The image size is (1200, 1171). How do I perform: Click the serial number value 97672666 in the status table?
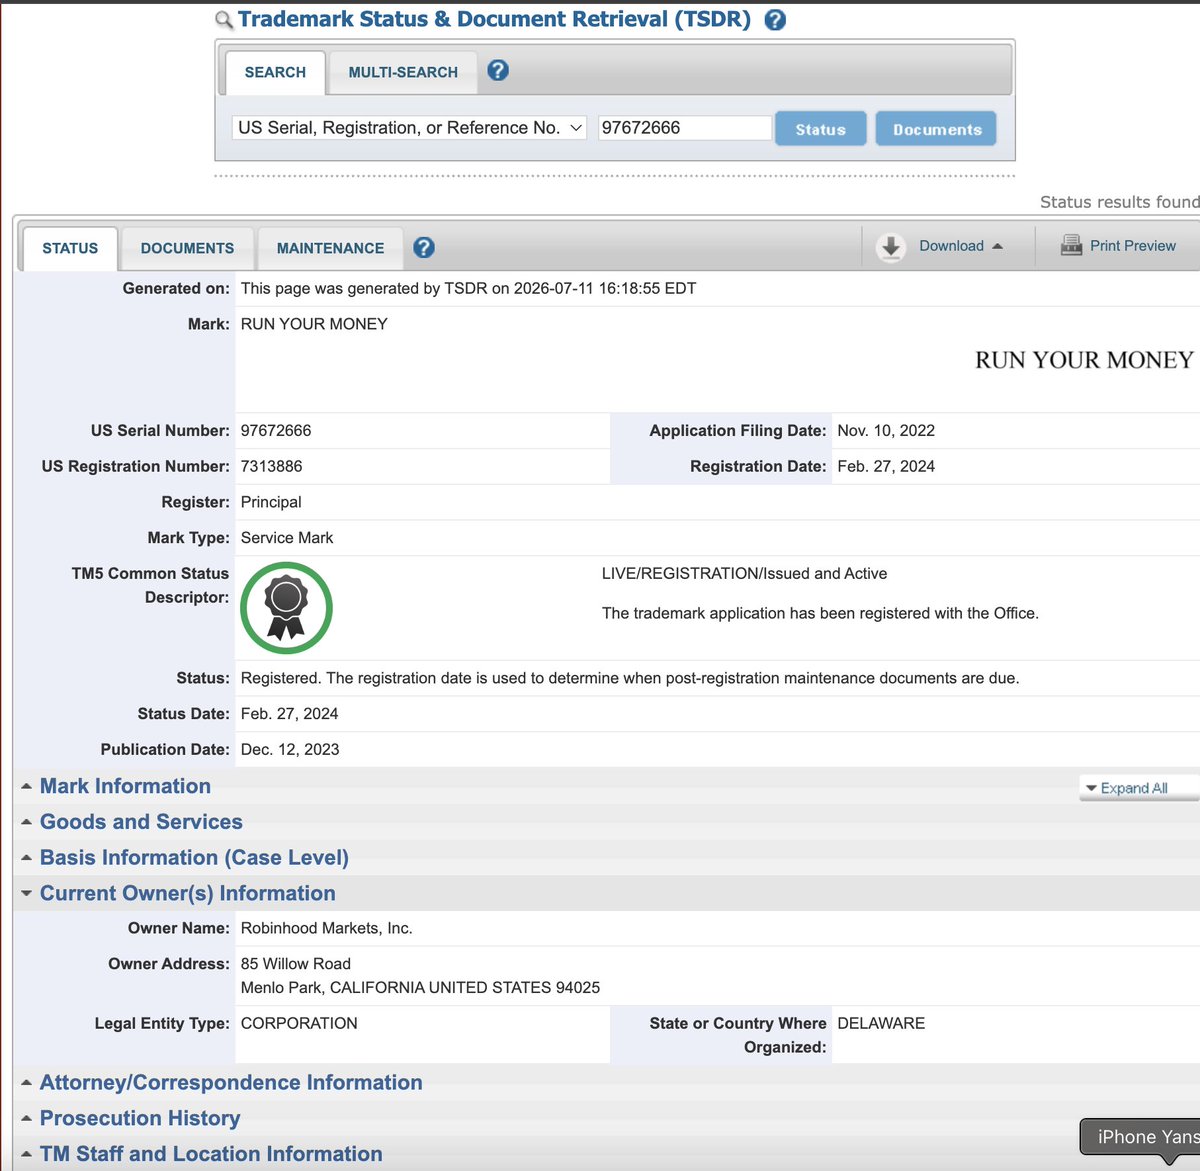276,431
